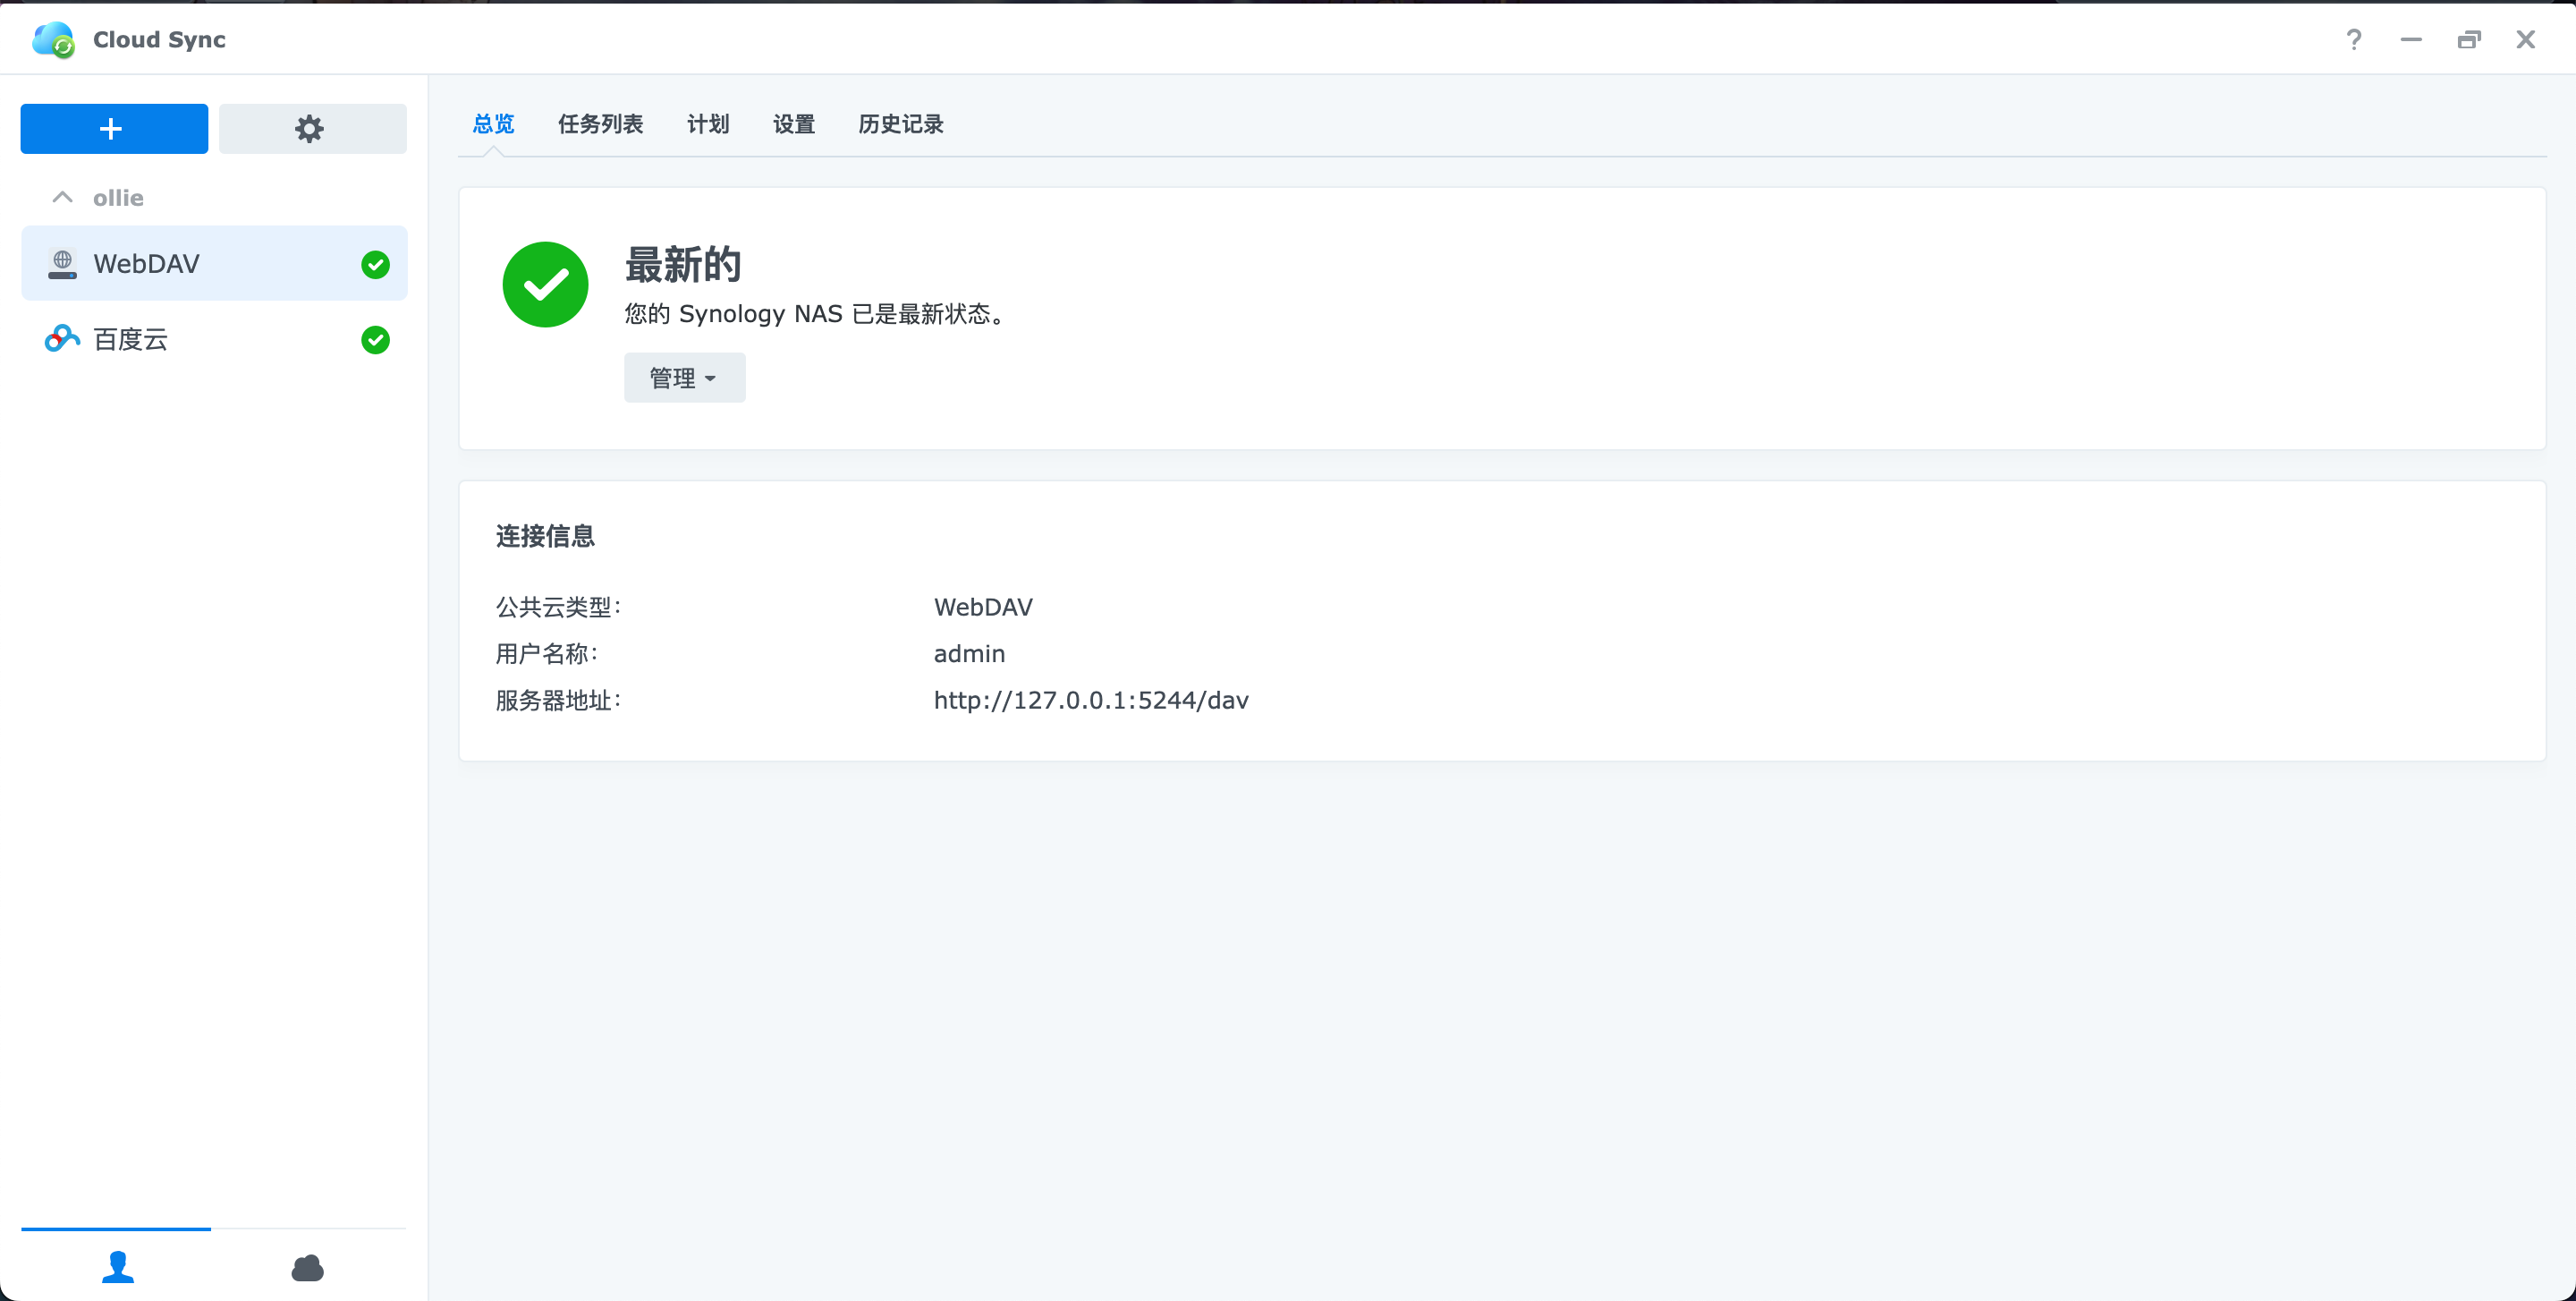Open the help question mark icon
This screenshot has height=1301, width=2576.
tap(2353, 39)
